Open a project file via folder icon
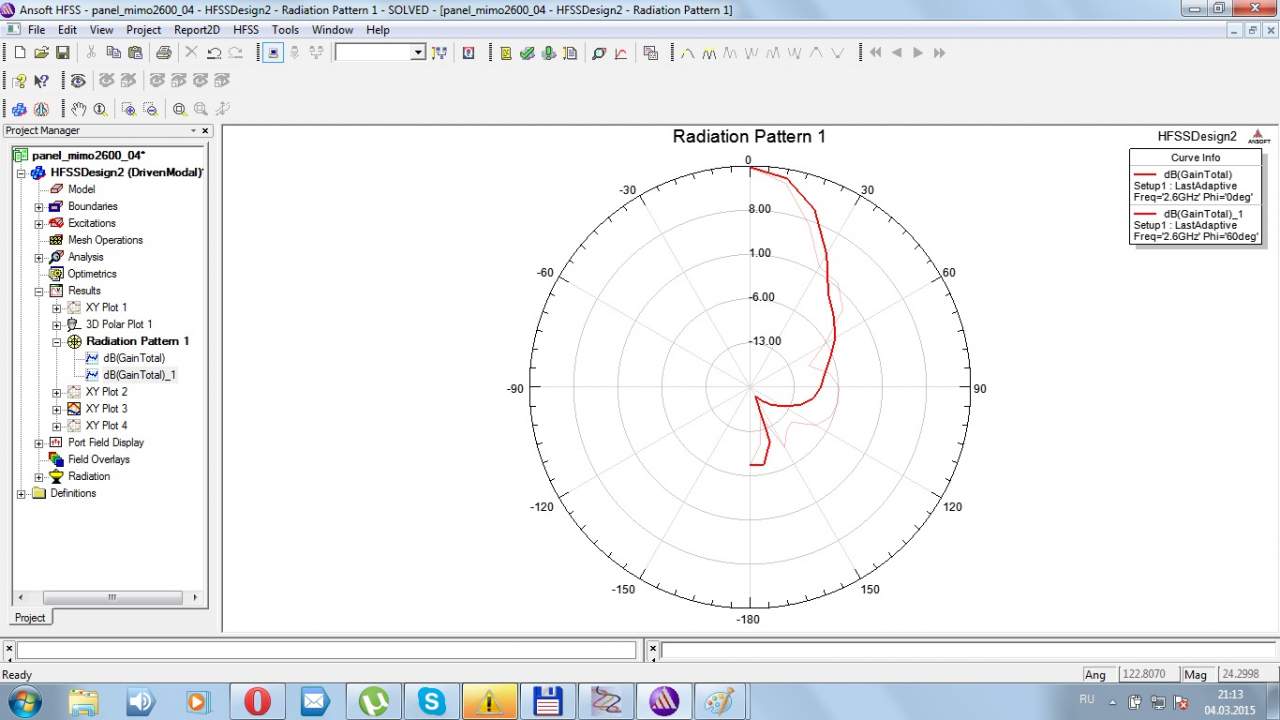The width and height of the screenshot is (1280, 720). [41, 53]
